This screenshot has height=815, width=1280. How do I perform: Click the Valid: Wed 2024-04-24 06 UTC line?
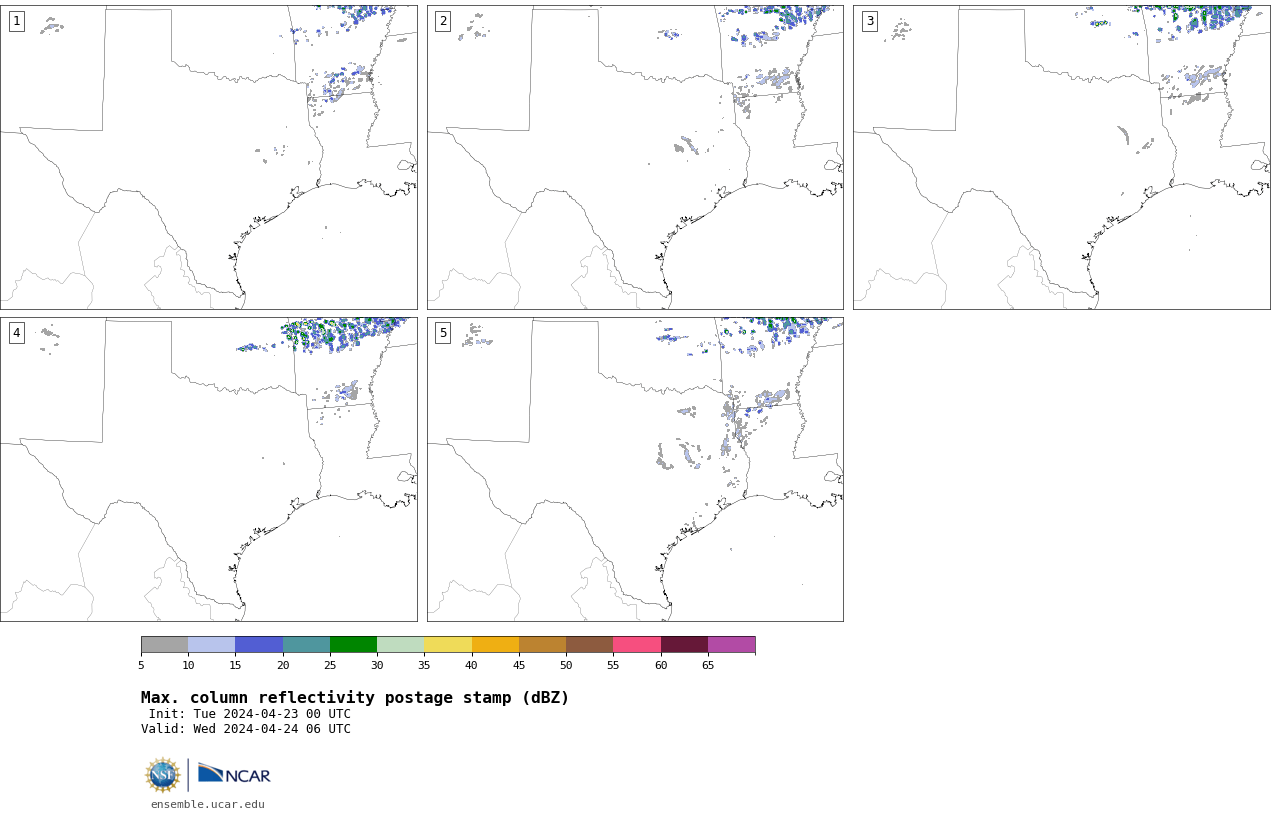[246, 729]
